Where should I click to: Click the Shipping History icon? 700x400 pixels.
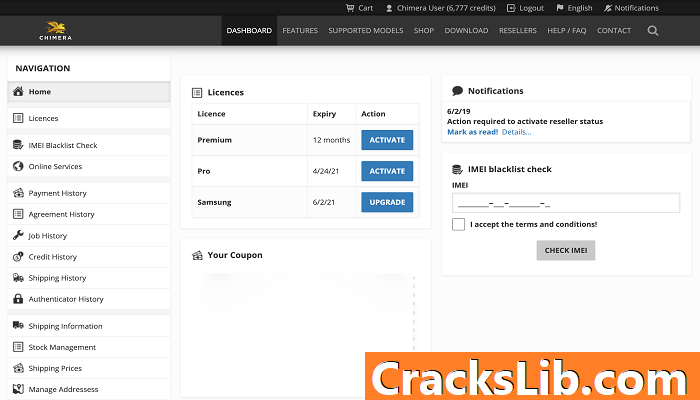coord(18,277)
